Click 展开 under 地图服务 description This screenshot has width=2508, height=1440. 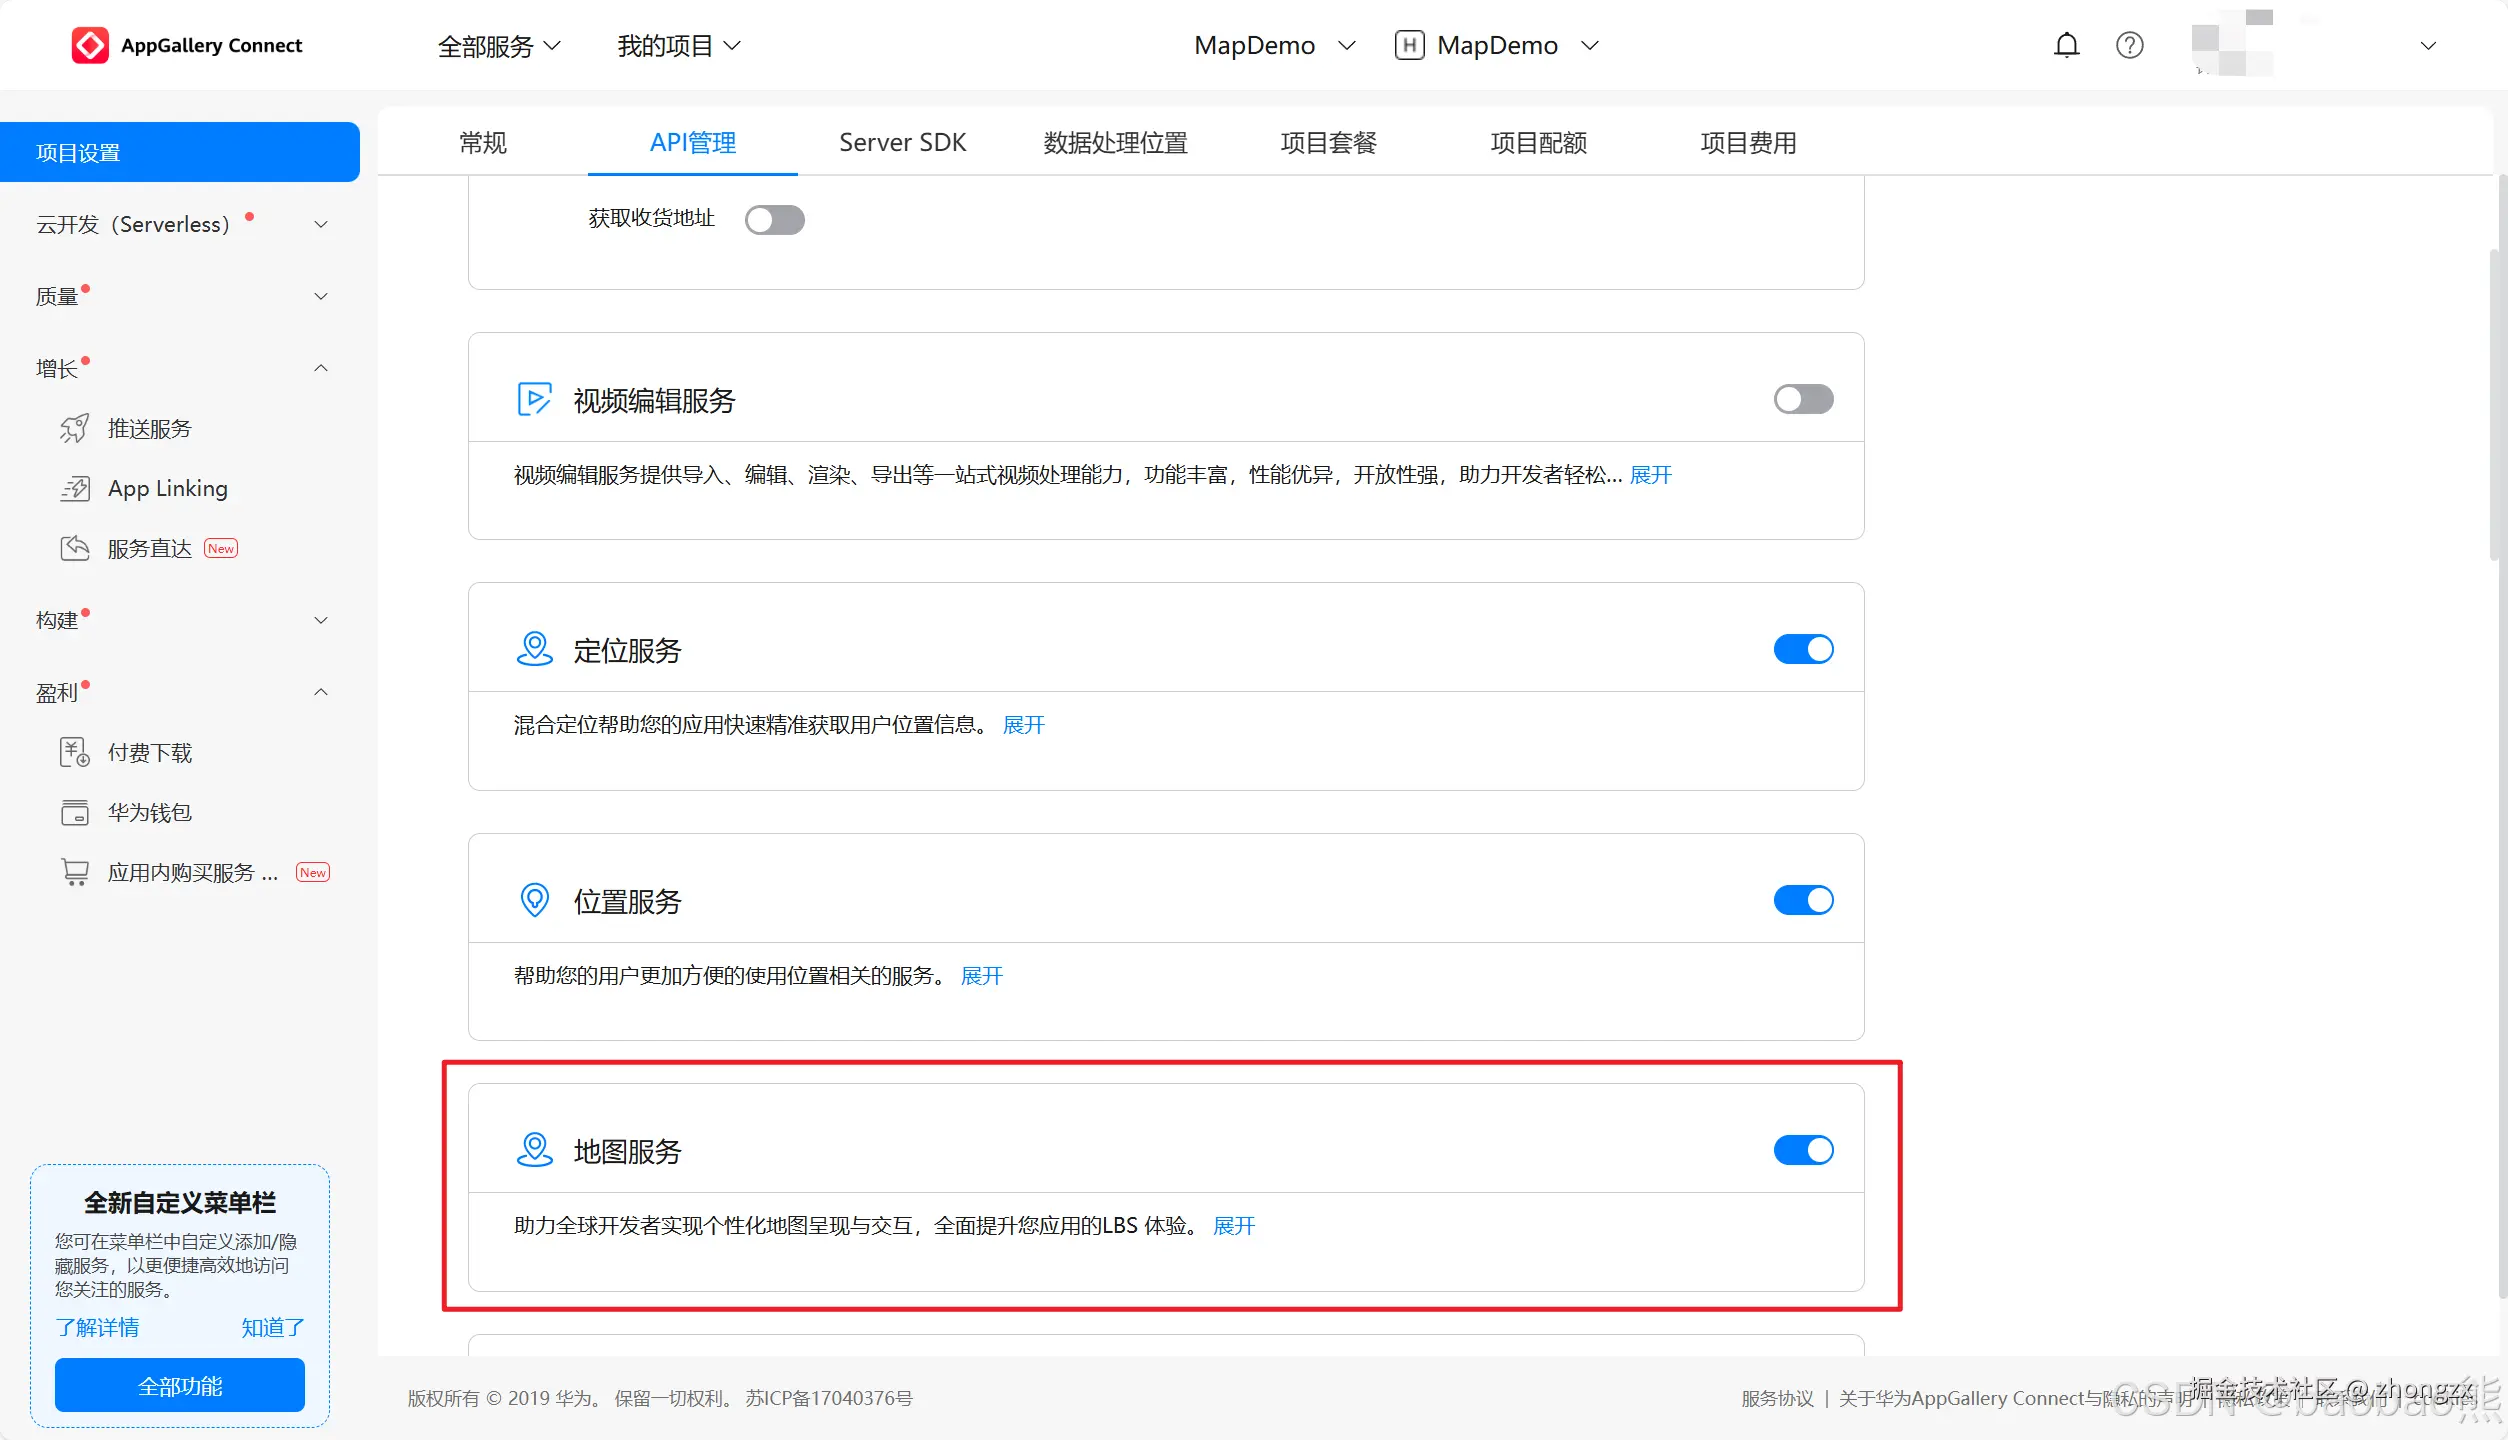(1233, 1225)
